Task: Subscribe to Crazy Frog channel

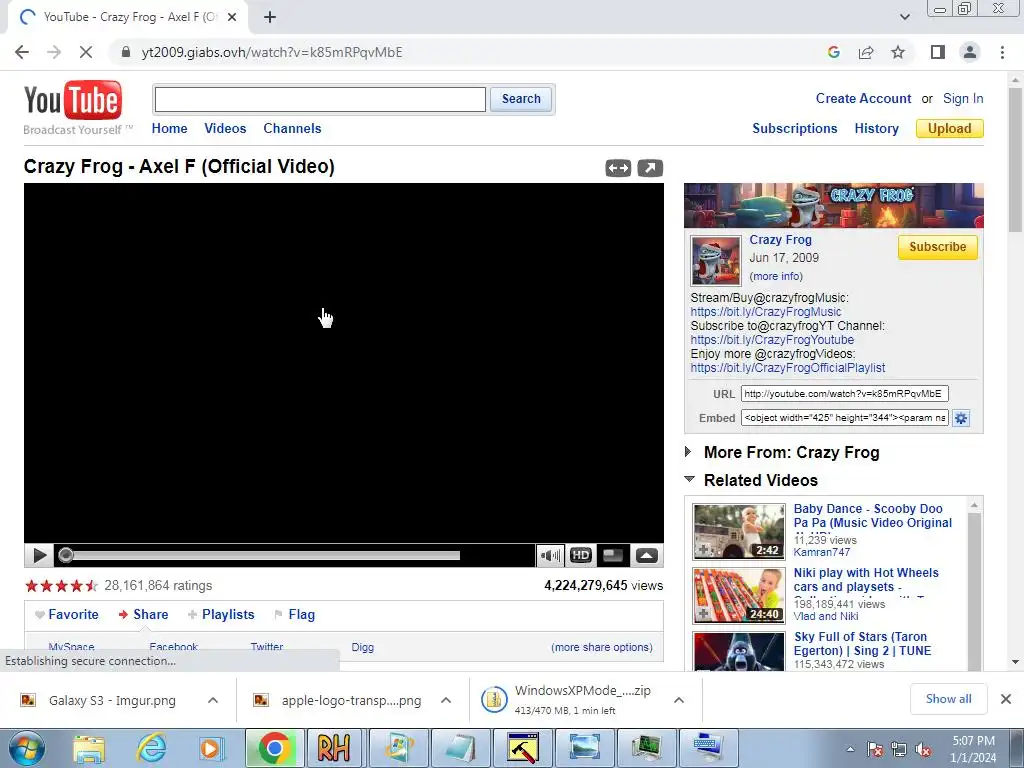Action: coord(937,247)
